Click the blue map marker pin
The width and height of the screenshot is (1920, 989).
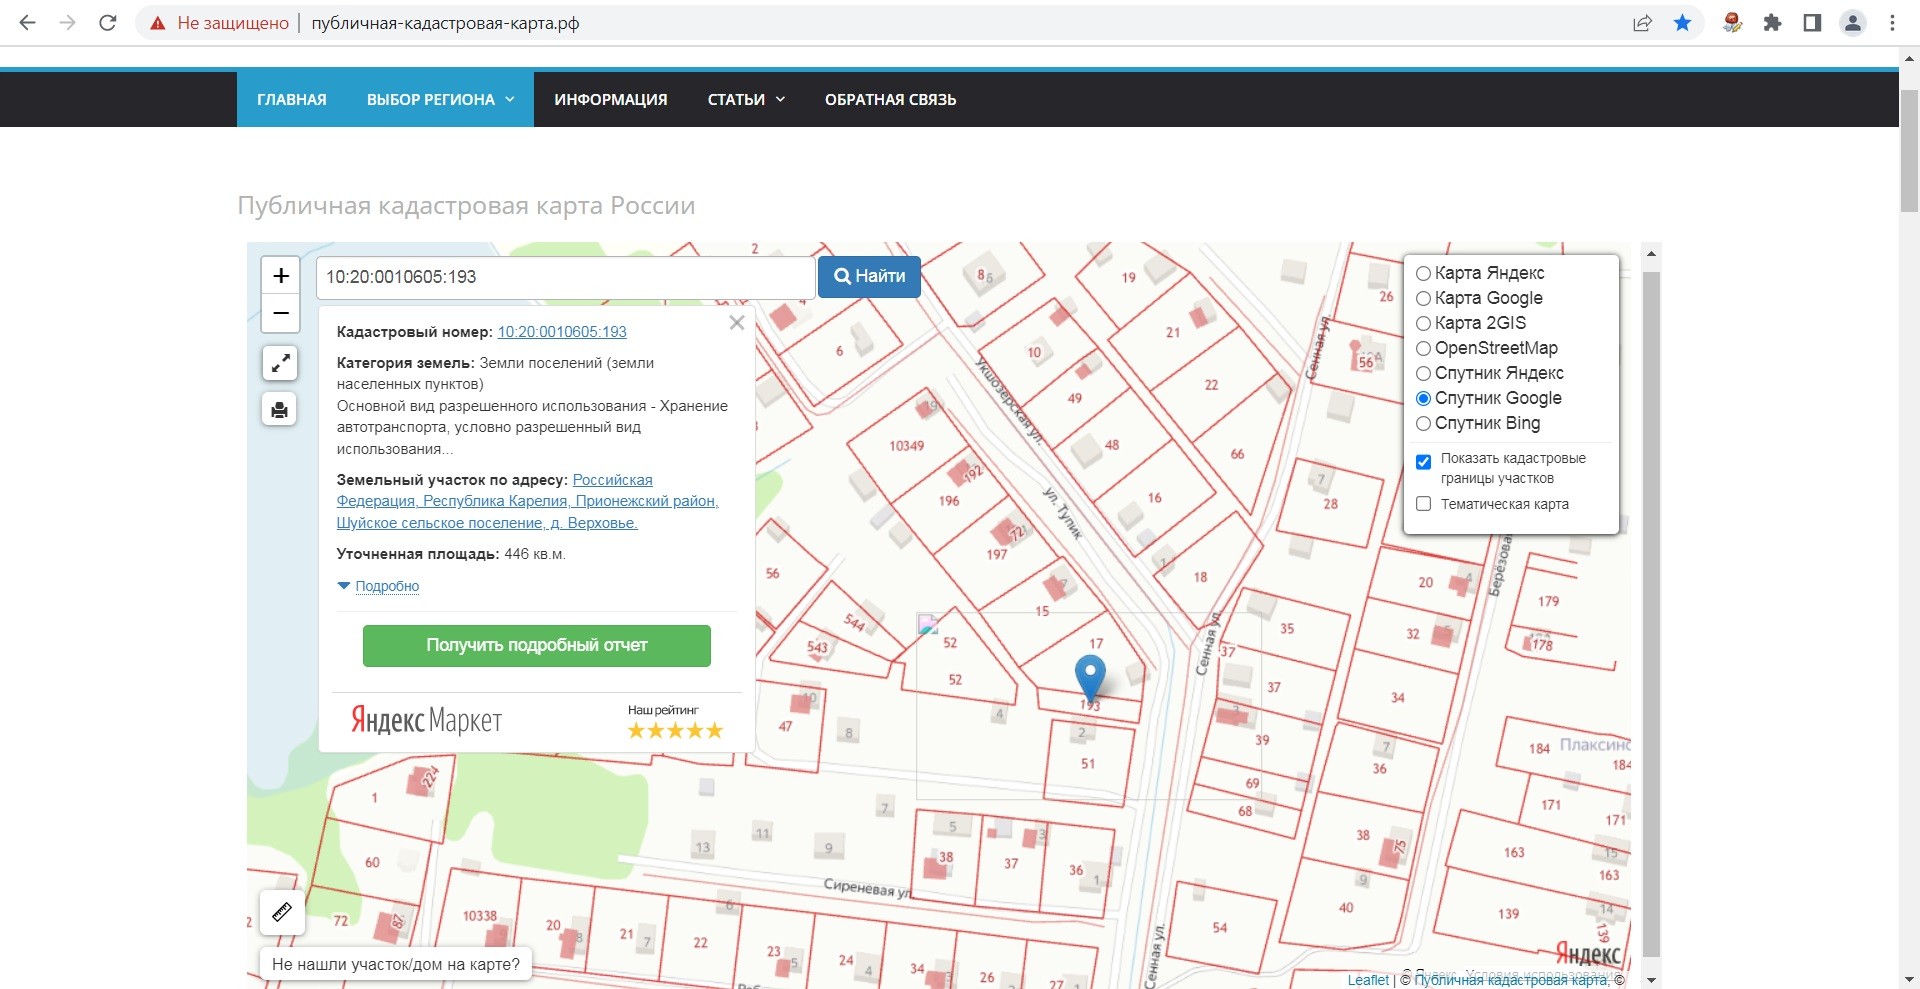coord(1090,675)
